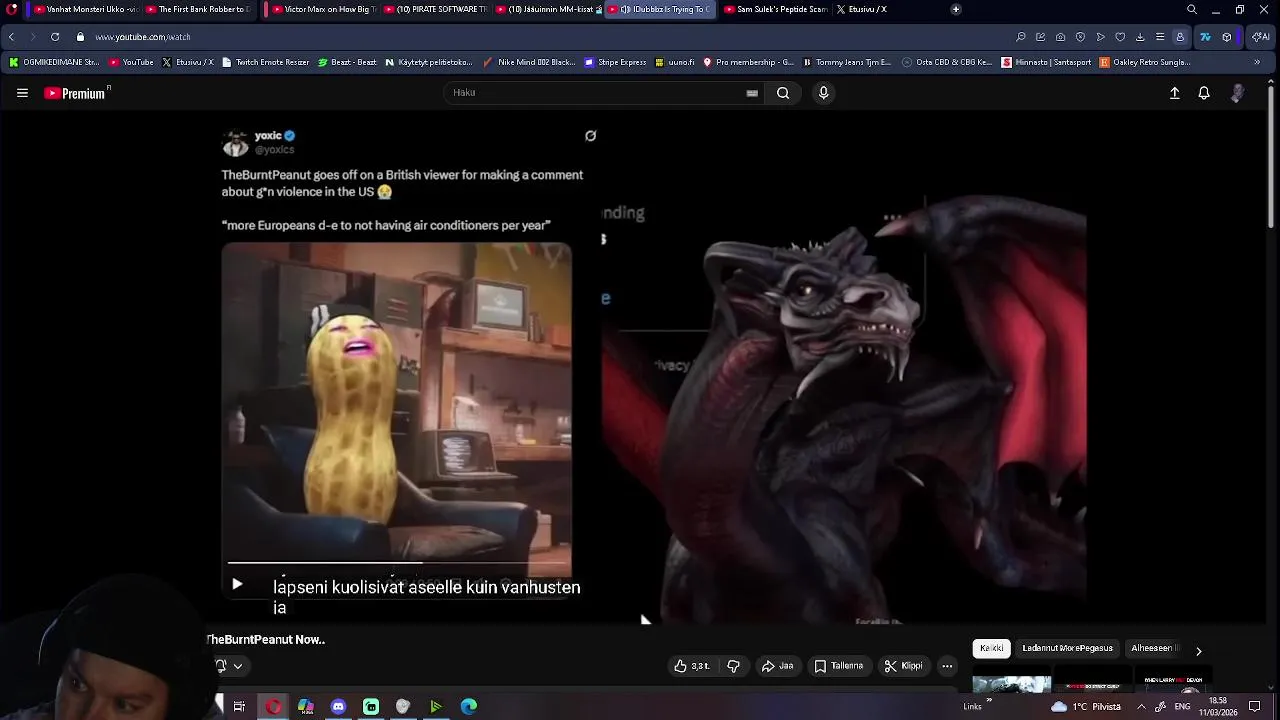This screenshot has width=1280, height=720.
Task: Open the on-screen keyboard in the search field
Action: coord(752,93)
